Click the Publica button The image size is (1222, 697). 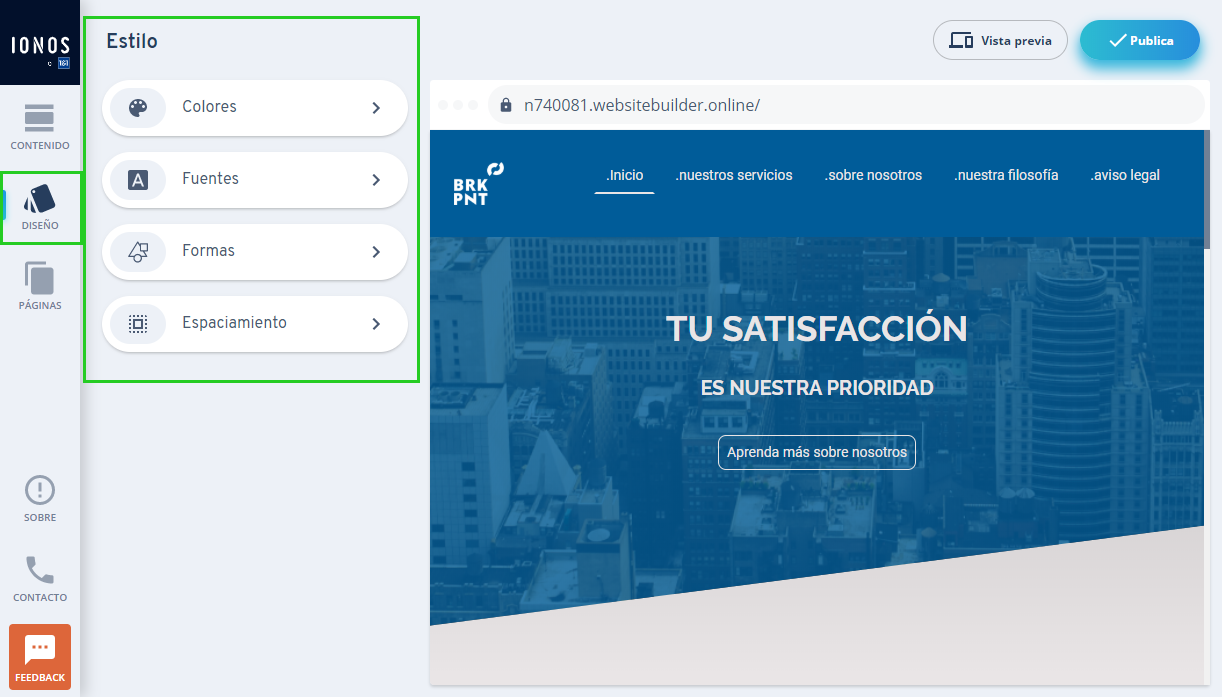tap(1139, 41)
